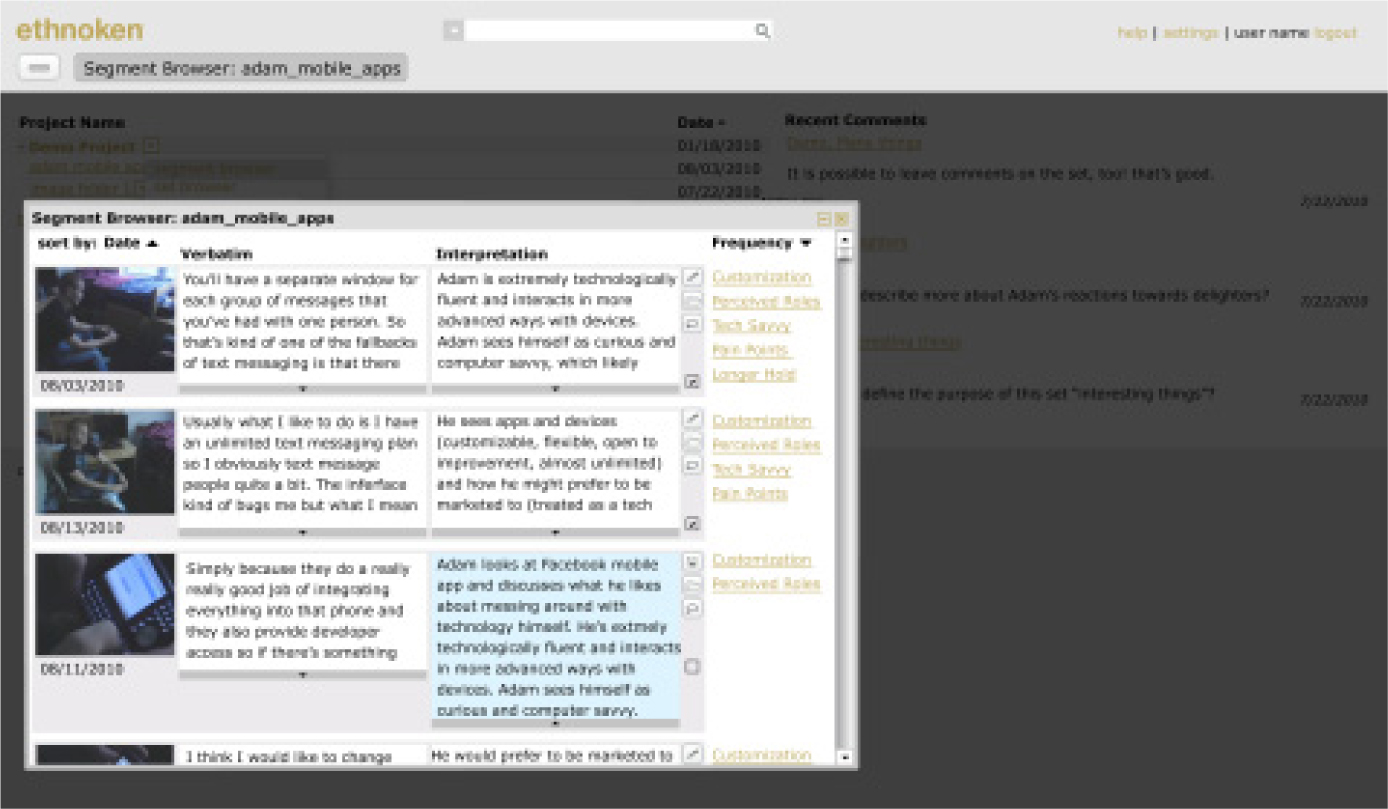Click the Segment Browser scrollbar up arrow
1388x809 pixels.
coord(844,240)
